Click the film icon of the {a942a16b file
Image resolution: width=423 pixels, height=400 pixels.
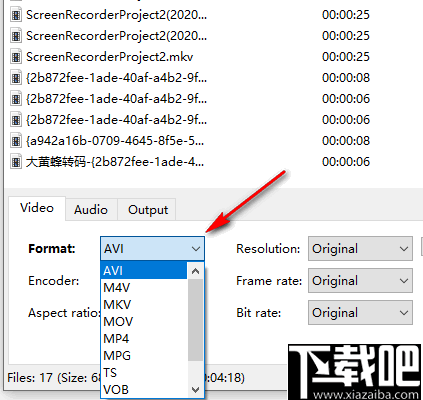[16, 141]
